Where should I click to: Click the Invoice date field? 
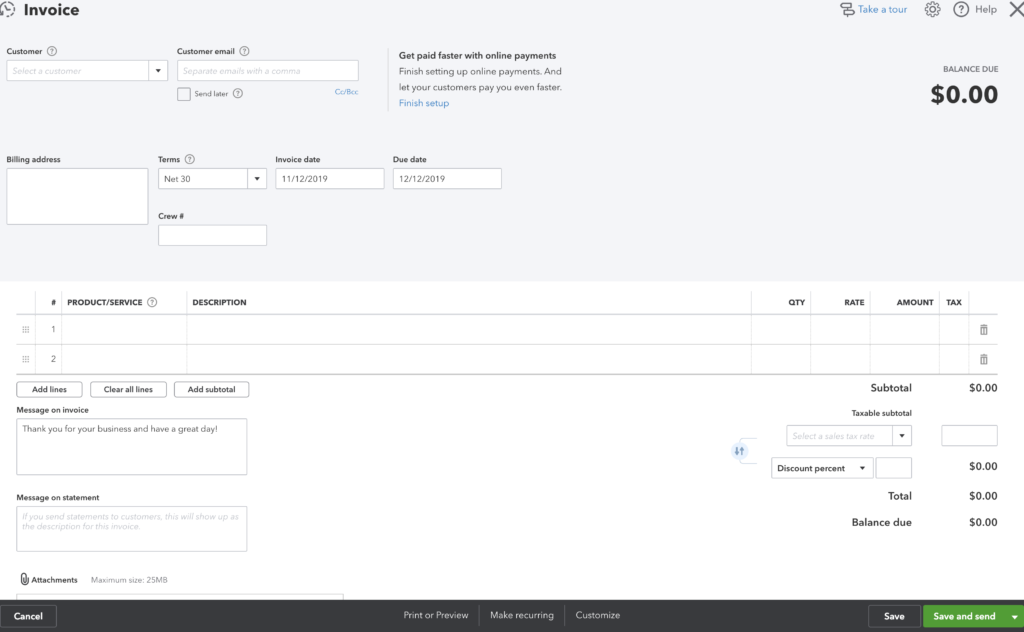click(329, 179)
